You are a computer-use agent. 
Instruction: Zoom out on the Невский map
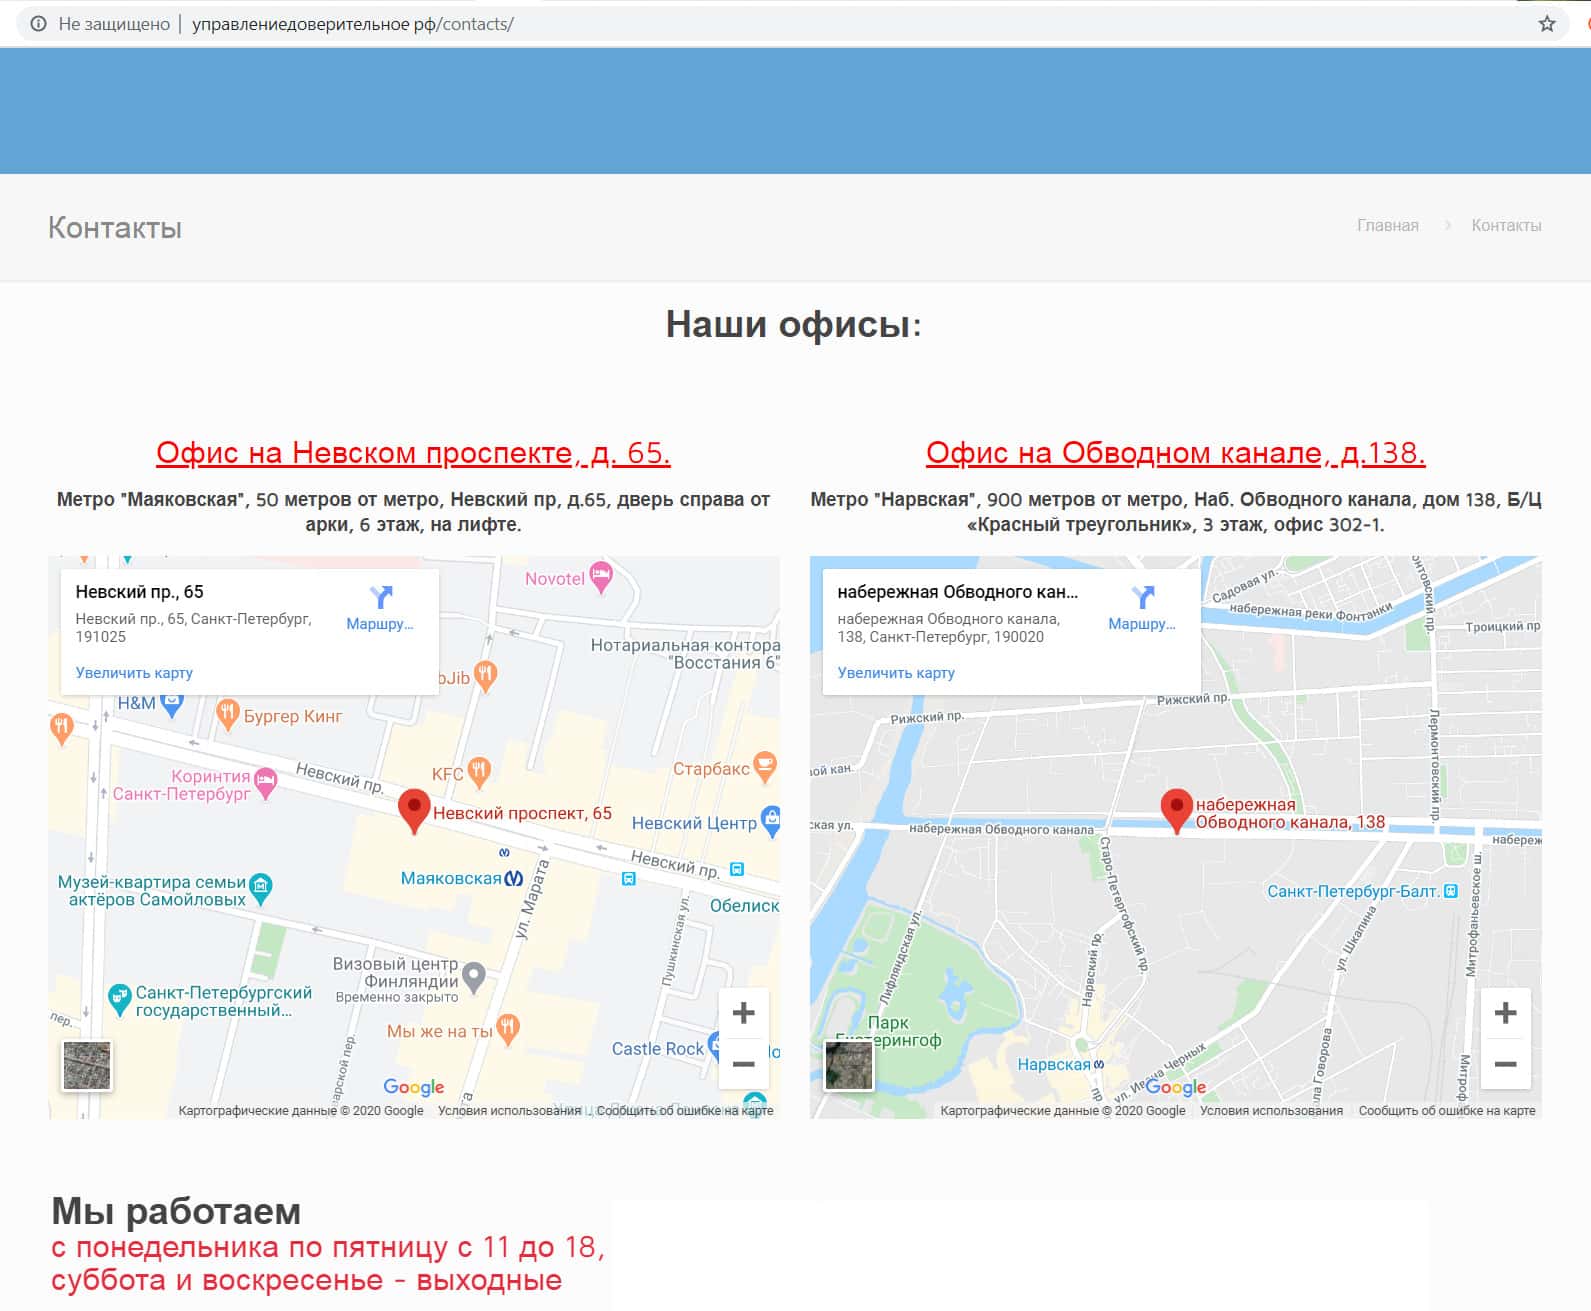tap(743, 1064)
